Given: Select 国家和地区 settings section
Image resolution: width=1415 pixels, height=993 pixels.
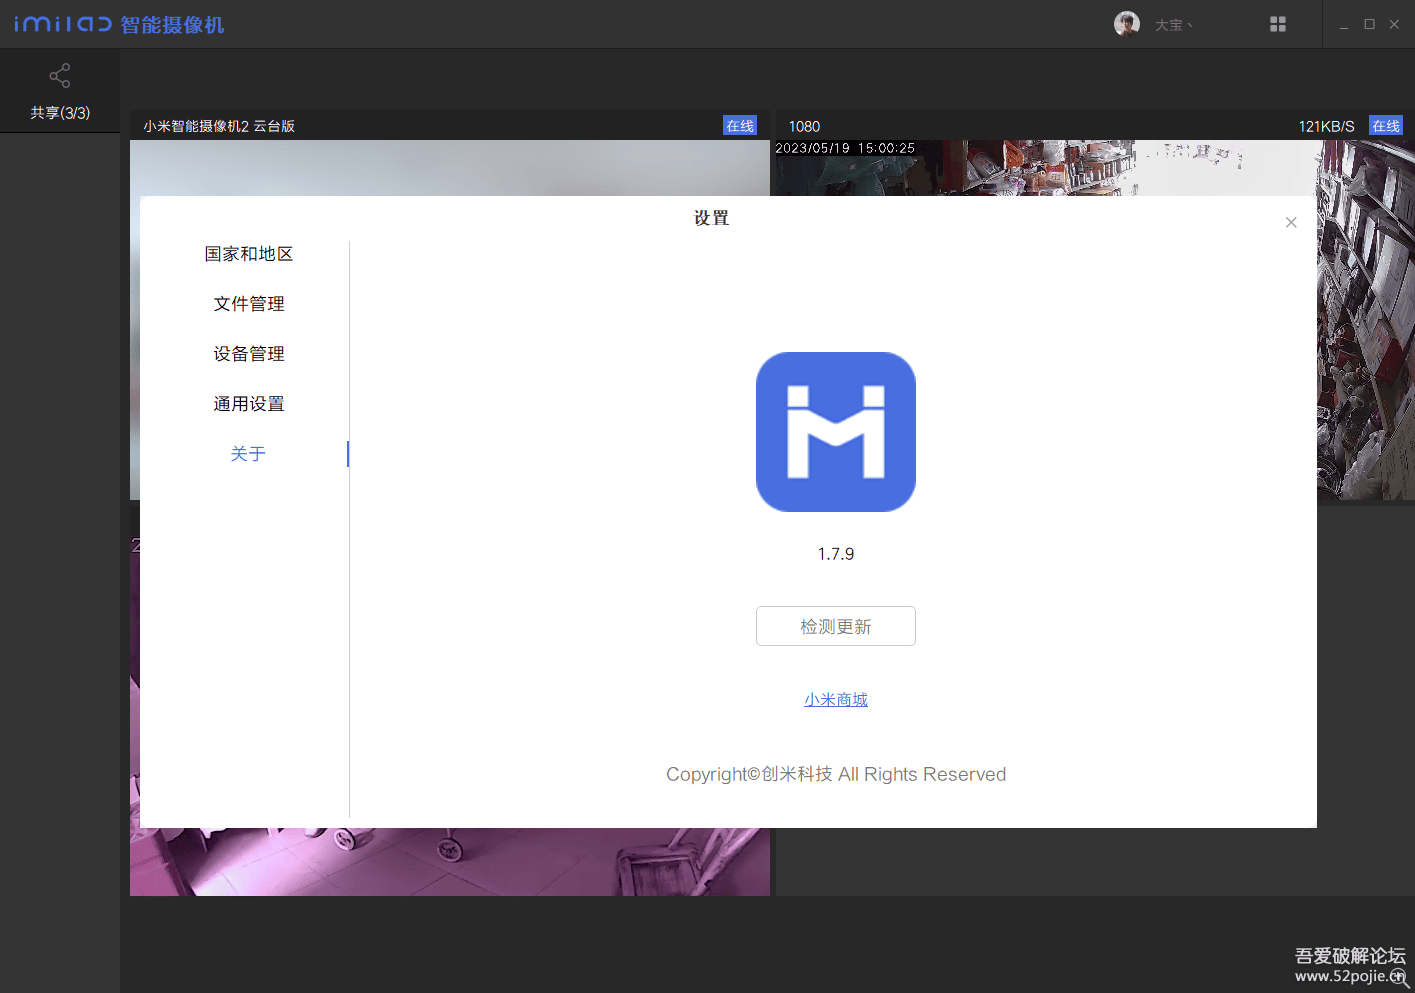Looking at the screenshot, I should (x=248, y=253).
